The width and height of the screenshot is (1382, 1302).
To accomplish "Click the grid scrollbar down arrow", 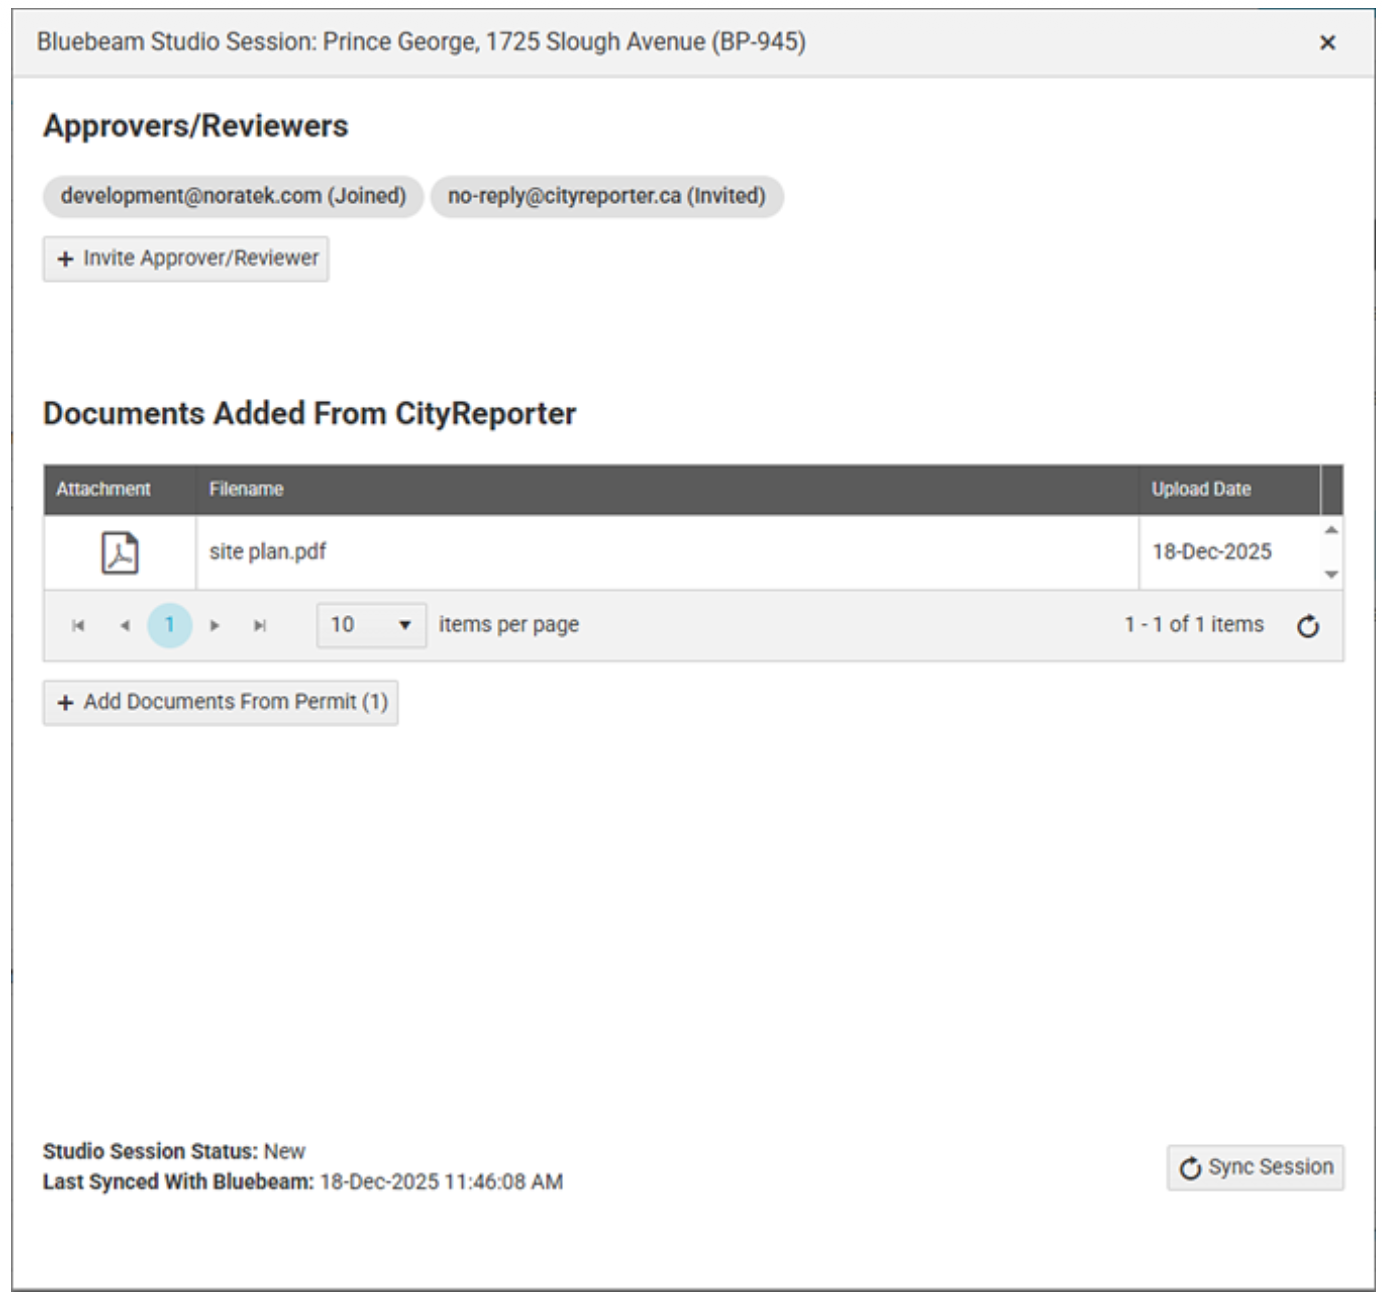I will tap(1331, 575).
